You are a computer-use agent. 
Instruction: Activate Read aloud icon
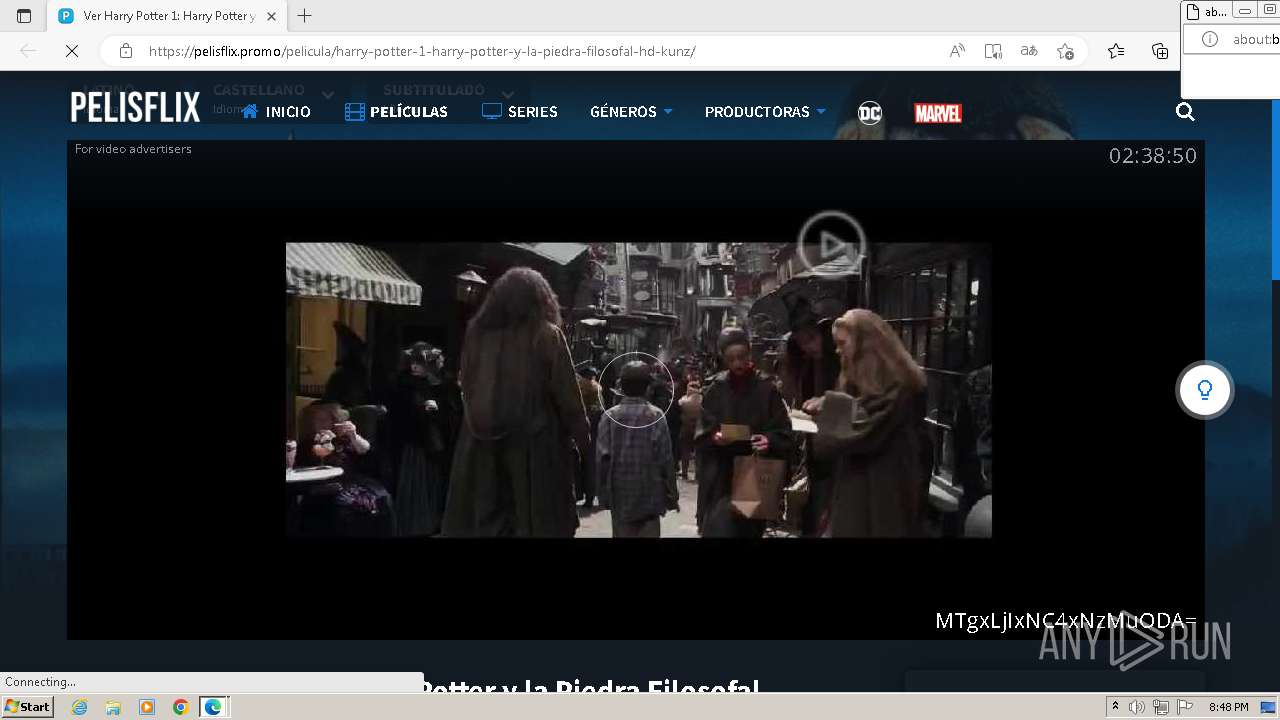(957, 51)
